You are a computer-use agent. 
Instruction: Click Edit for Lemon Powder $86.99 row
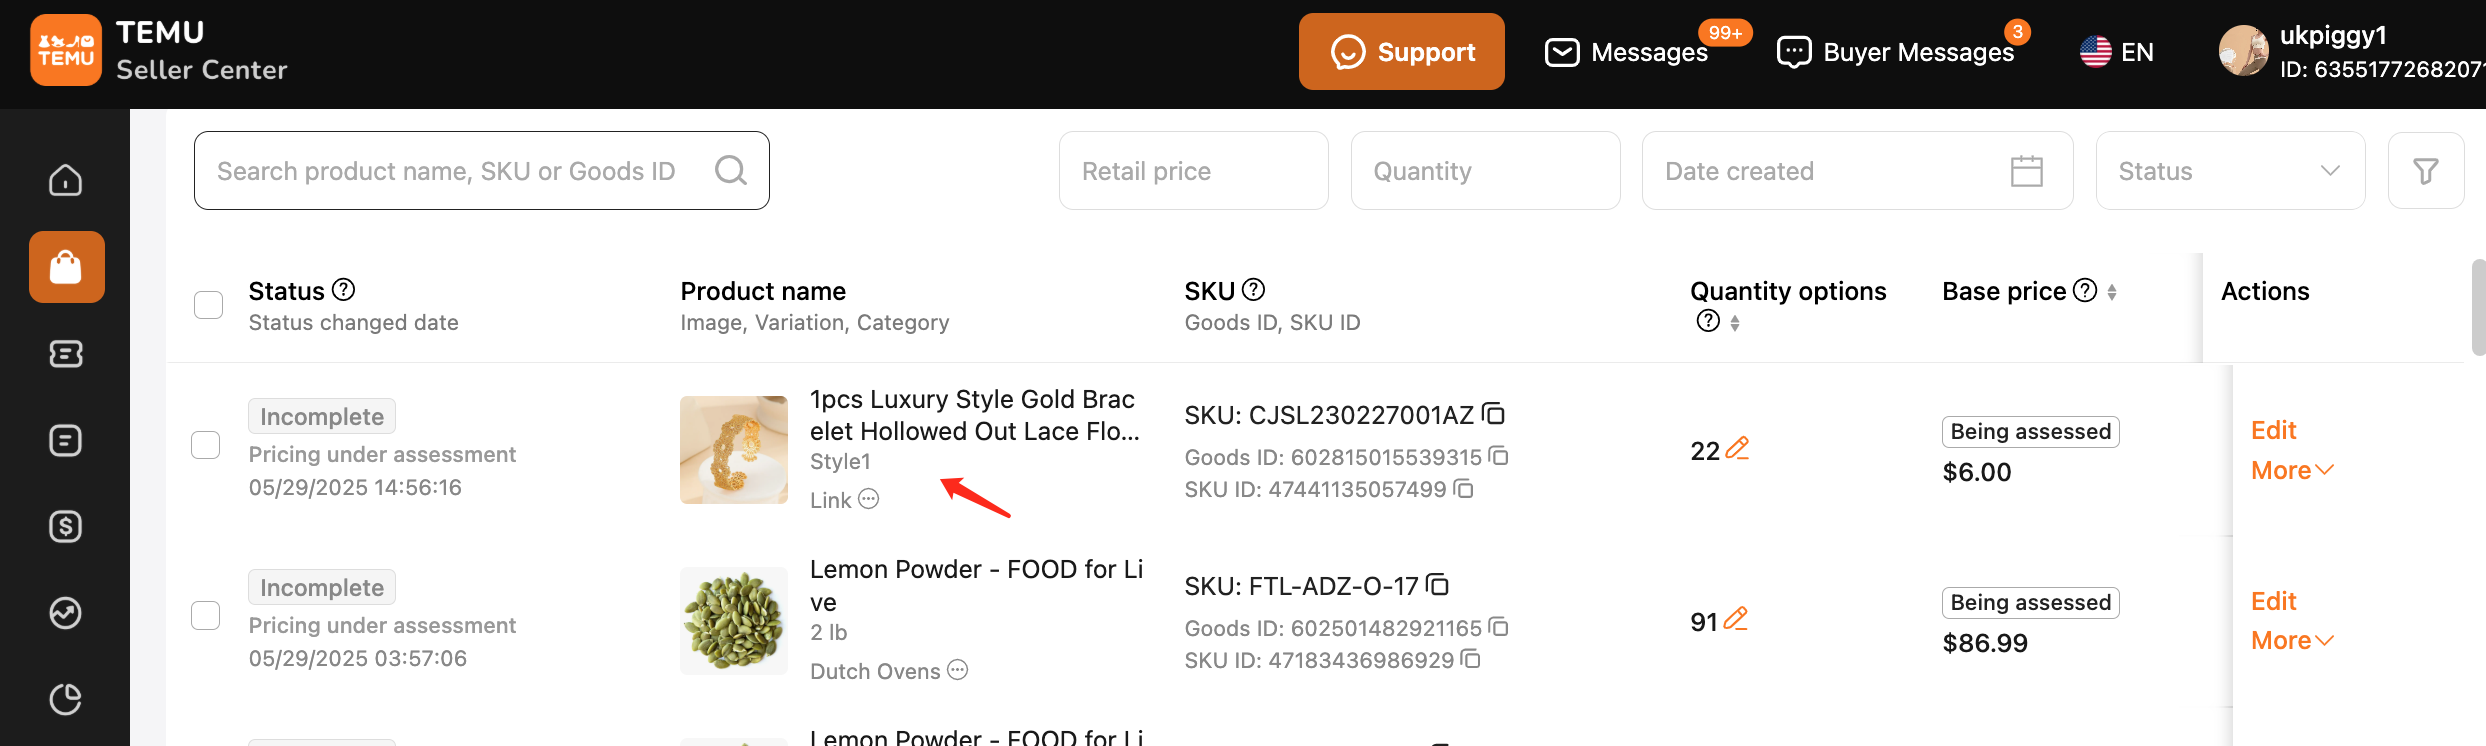2273,601
